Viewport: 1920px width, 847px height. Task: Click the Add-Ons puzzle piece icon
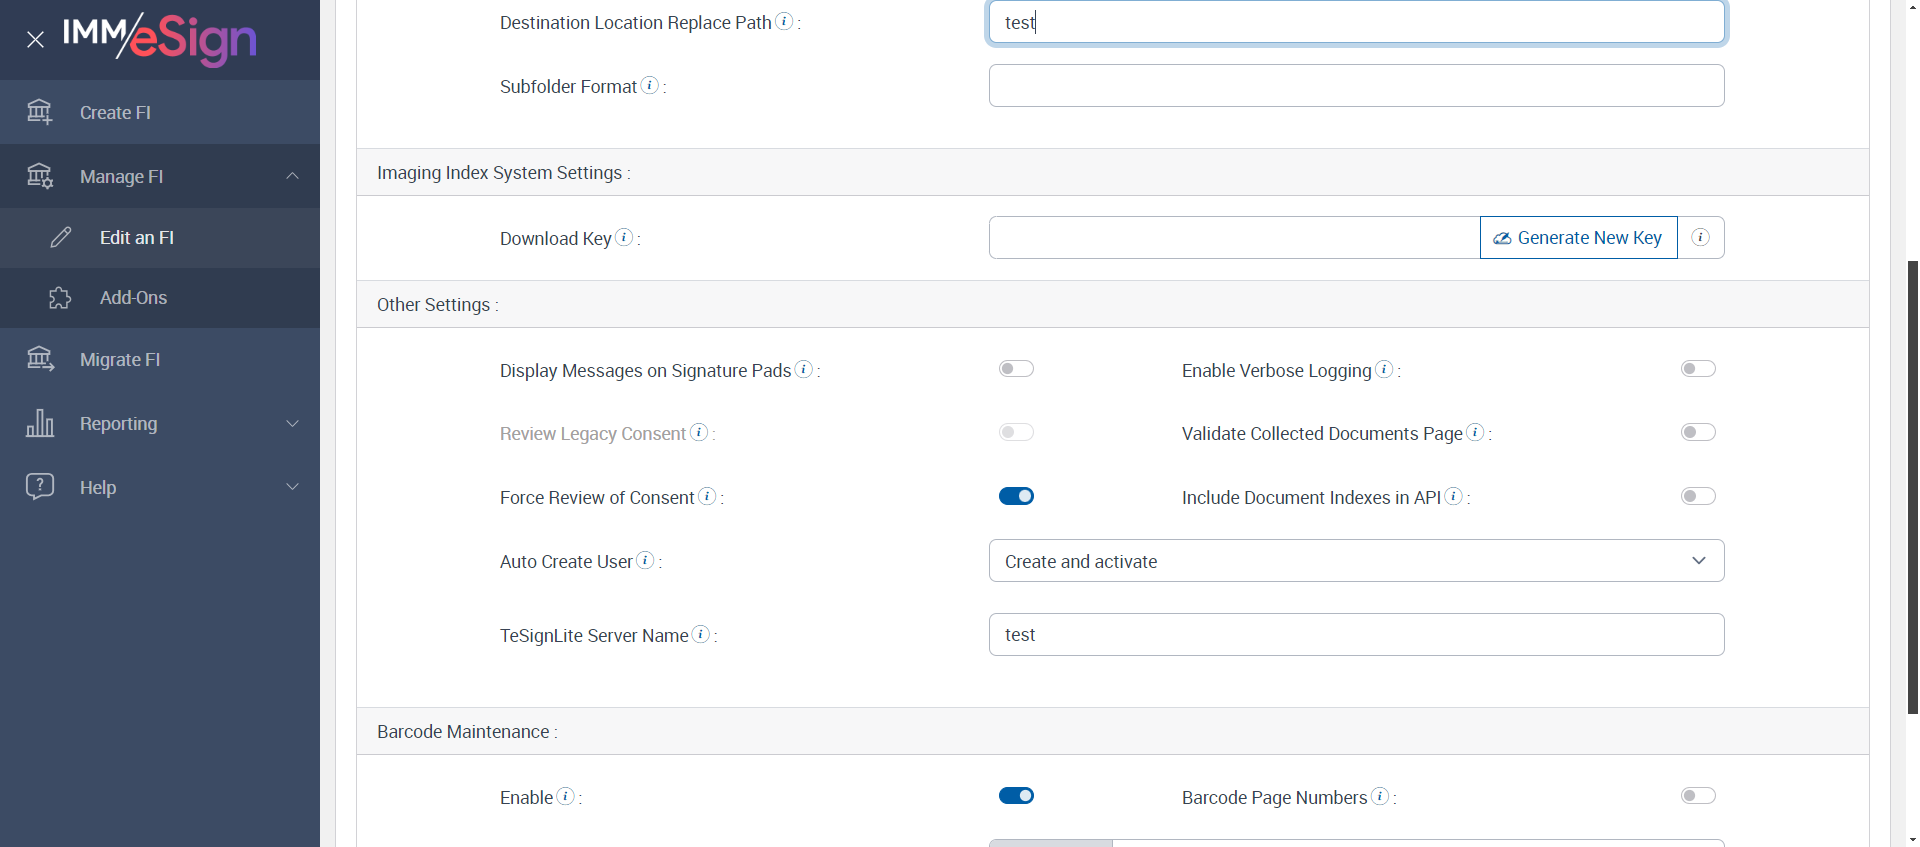pyautogui.click(x=60, y=298)
